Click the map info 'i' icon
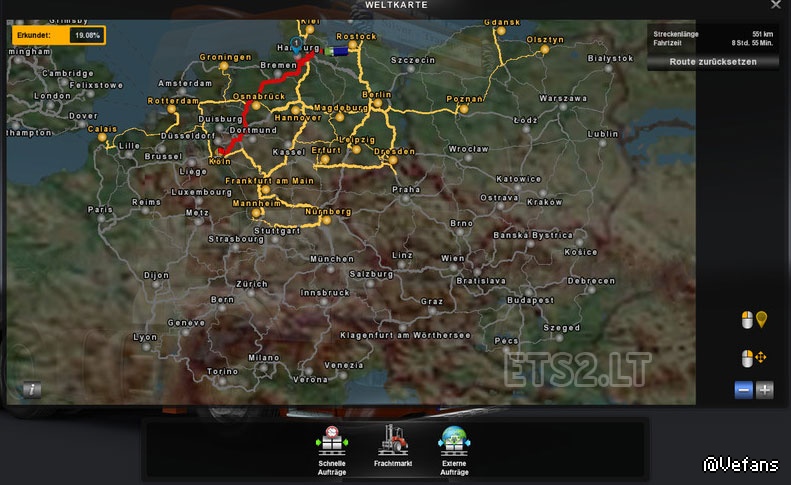Image resolution: width=791 pixels, height=485 pixels. 32,389
